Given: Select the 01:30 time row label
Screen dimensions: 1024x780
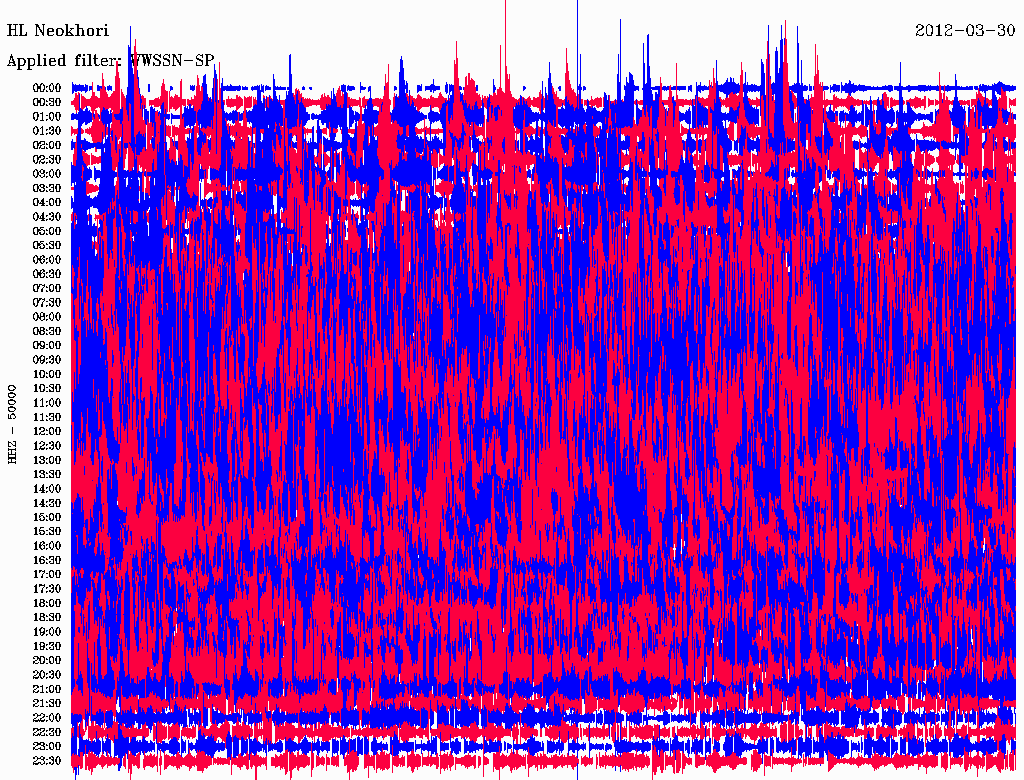Looking at the screenshot, I should (x=47, y=131).
